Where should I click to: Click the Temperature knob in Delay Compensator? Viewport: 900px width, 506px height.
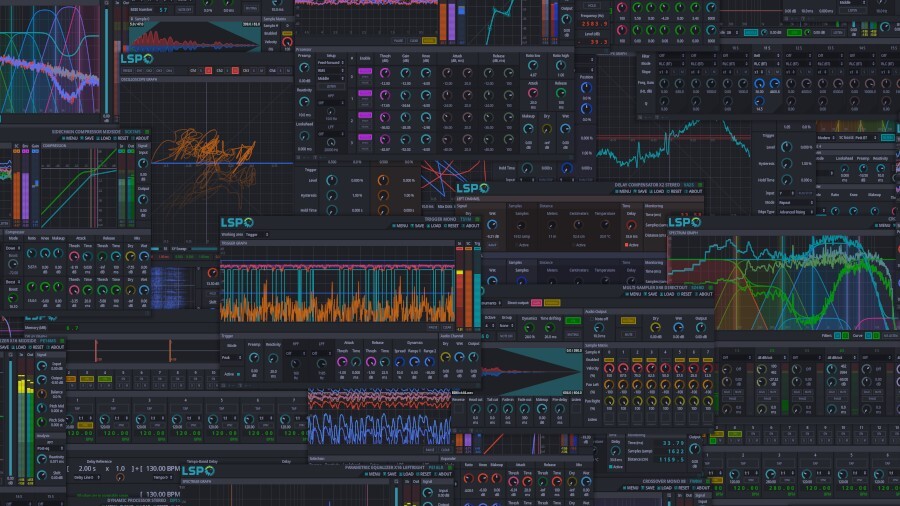pyautogui.click(x=605, y=224)
